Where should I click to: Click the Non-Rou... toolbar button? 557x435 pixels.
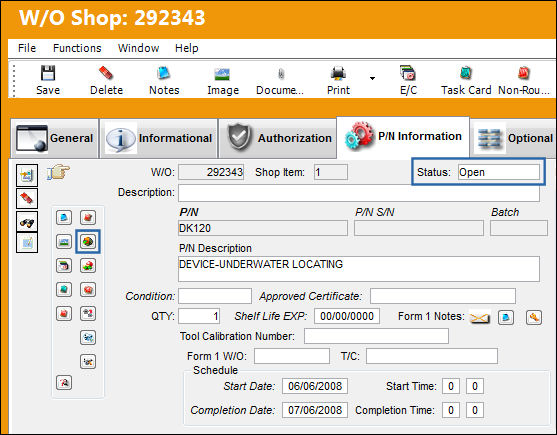524,80
